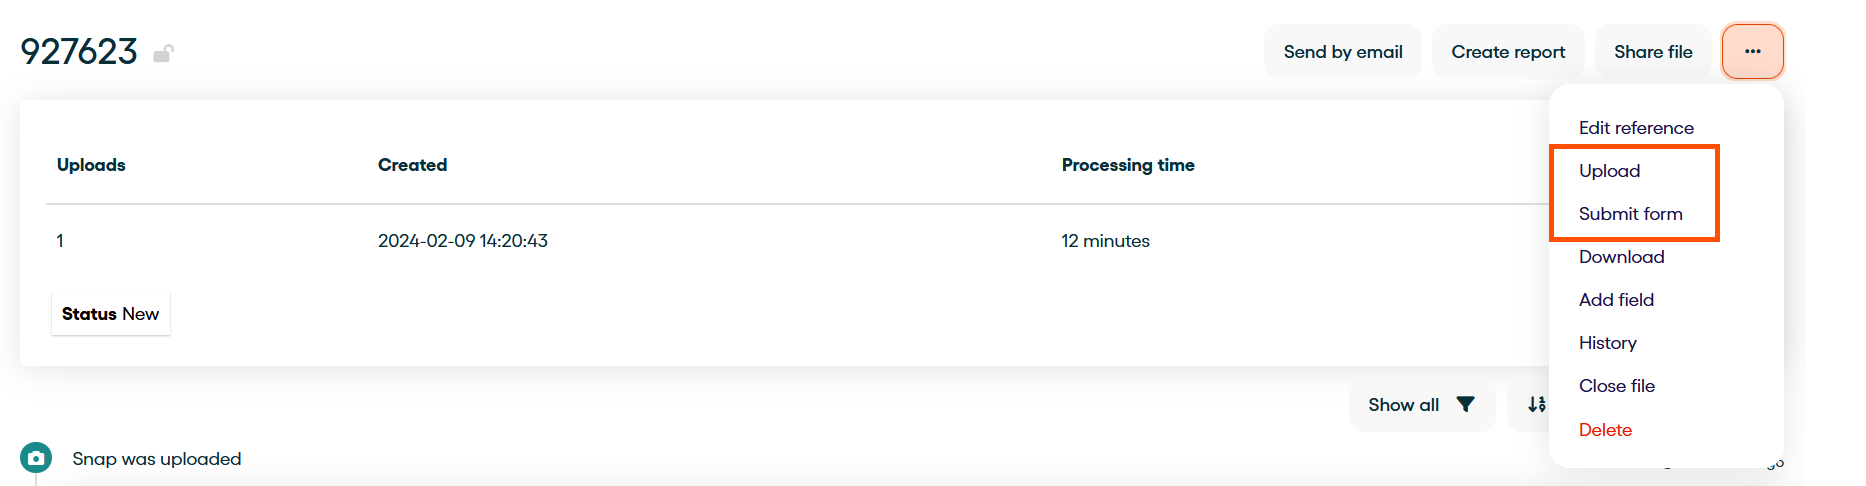
Task: Open the three-dots more options button
Action: click(x=1752, y=51)
